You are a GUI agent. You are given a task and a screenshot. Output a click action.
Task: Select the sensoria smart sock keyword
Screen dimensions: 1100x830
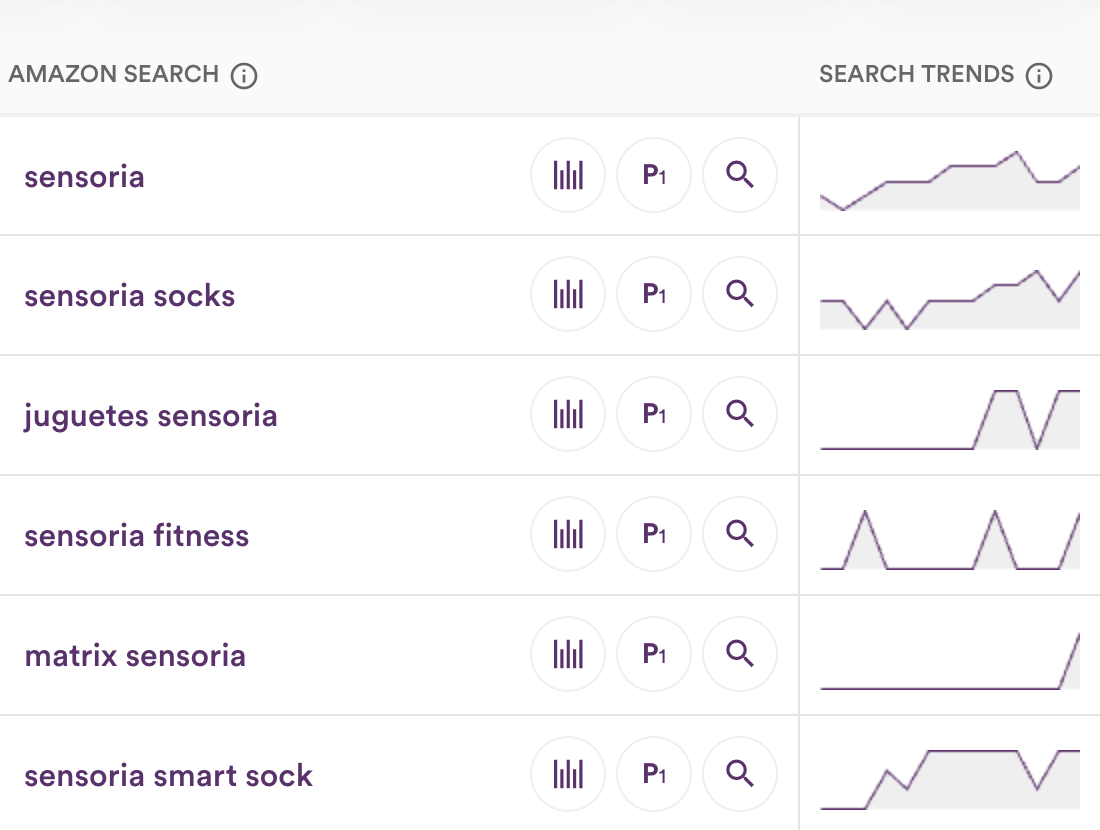tap(168, 776)
